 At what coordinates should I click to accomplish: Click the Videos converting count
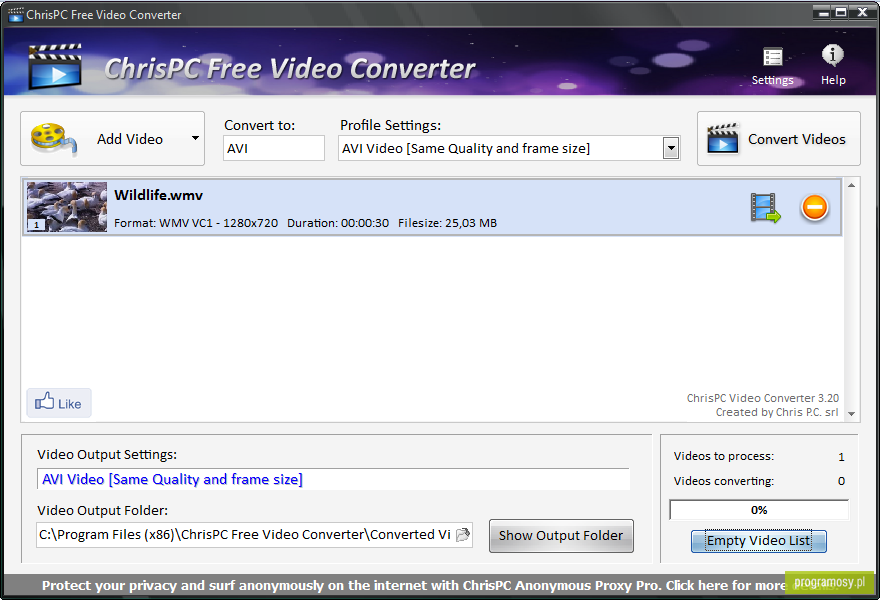point(841,481)
